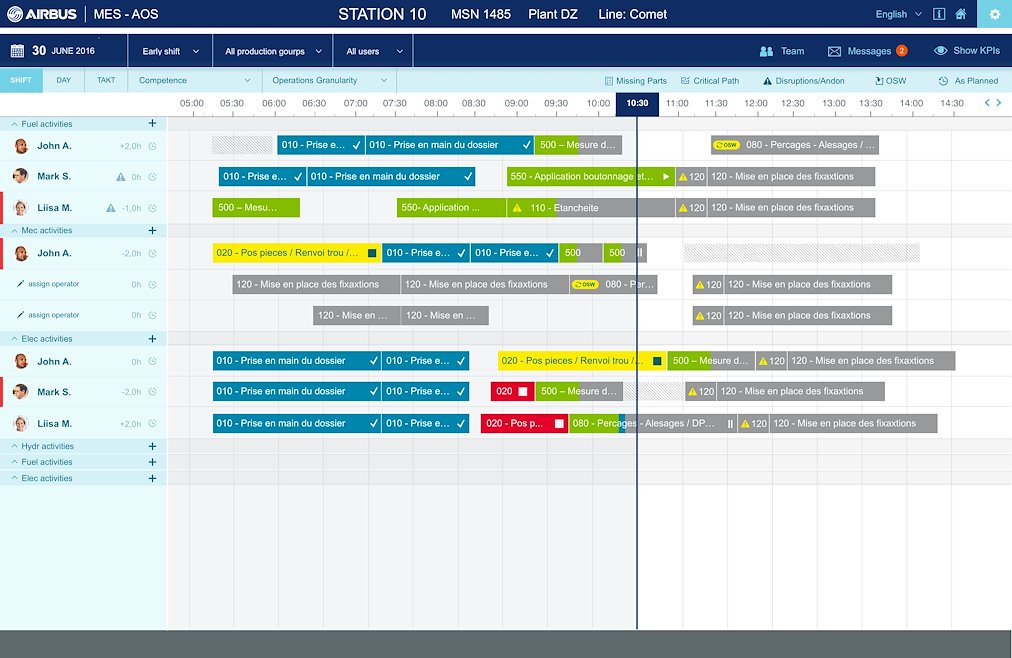Select 110 - Etancheite task in Liisa M. row
1012x658 pixels.
coord(591,208)
